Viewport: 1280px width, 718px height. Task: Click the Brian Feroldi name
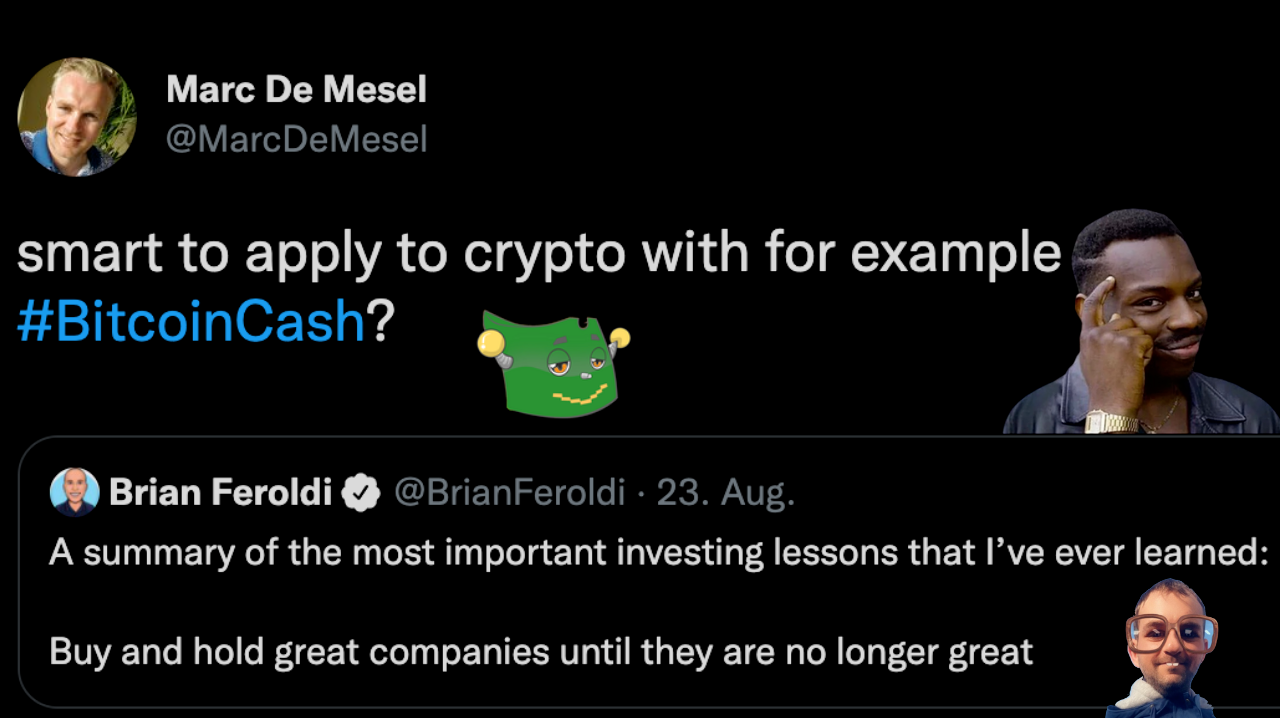[220, 492]
